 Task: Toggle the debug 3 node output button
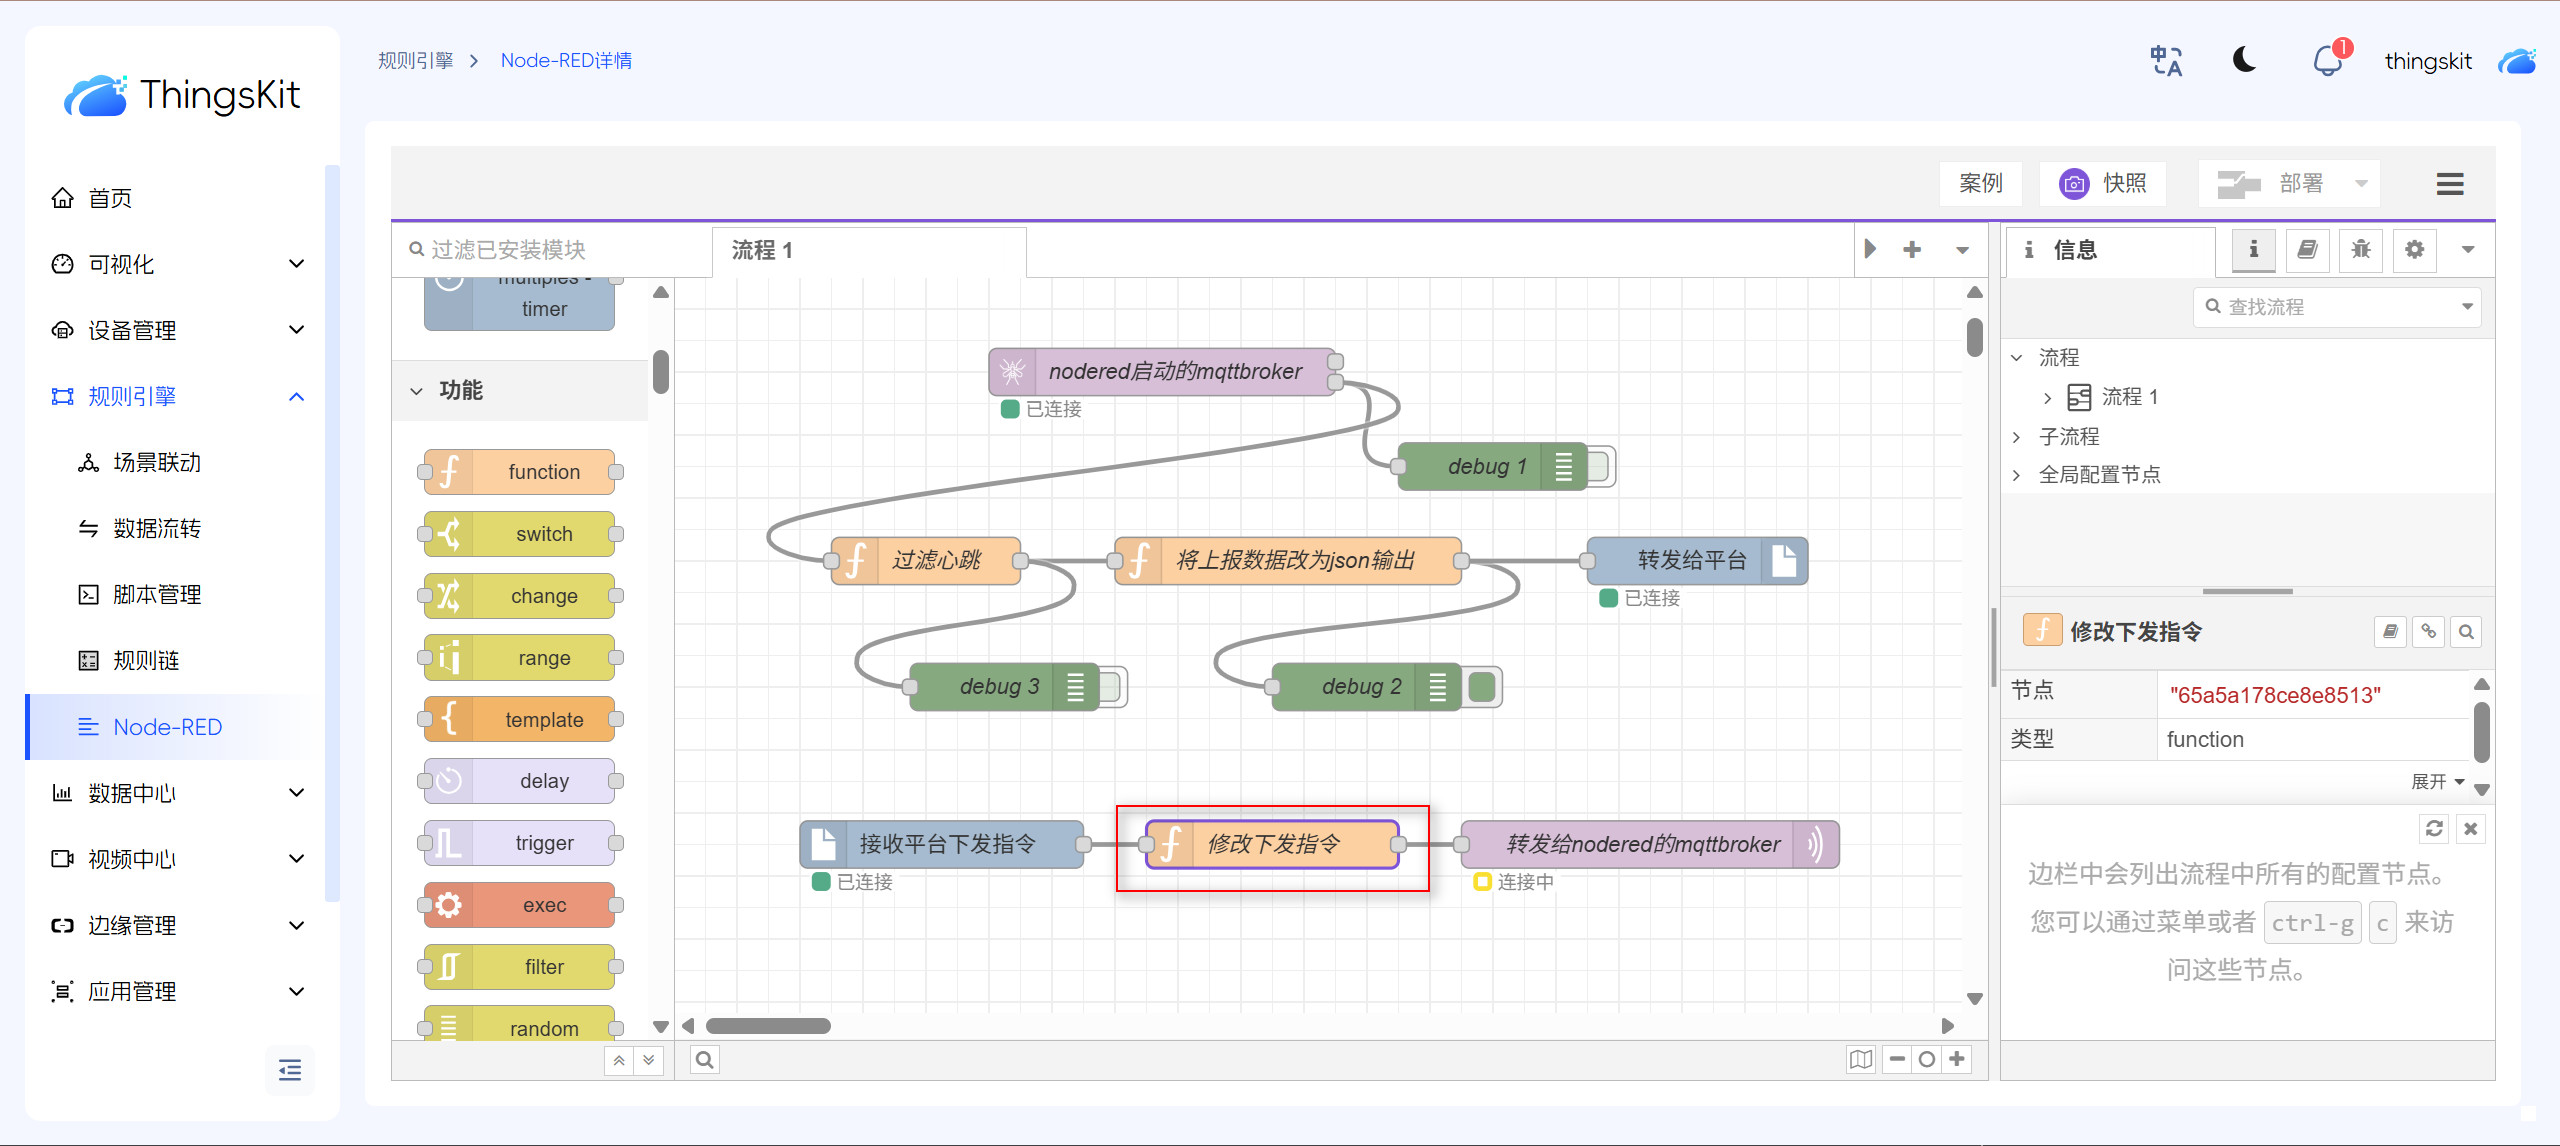[x=1113, y=687]
